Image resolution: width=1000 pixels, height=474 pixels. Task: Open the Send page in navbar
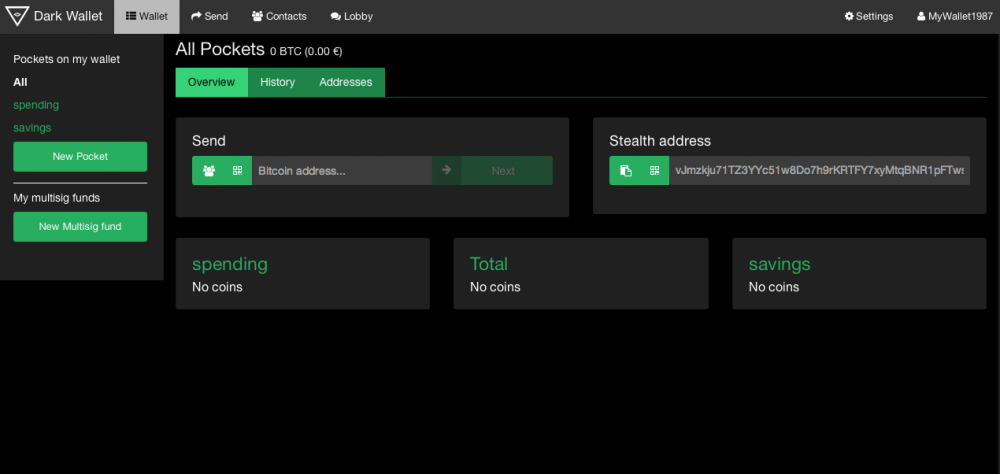[x=210, y=17]
